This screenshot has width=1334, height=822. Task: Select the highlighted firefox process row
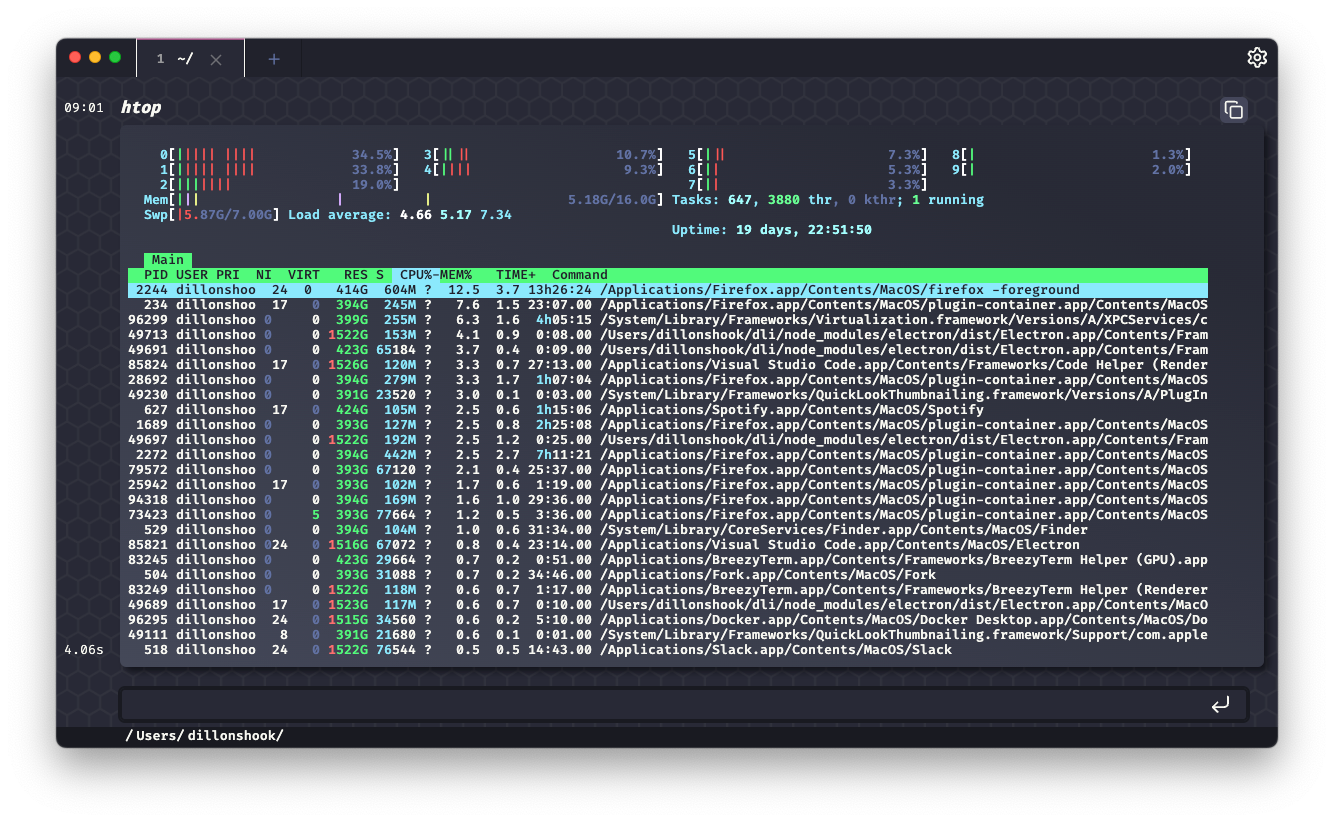pos(600,289)
